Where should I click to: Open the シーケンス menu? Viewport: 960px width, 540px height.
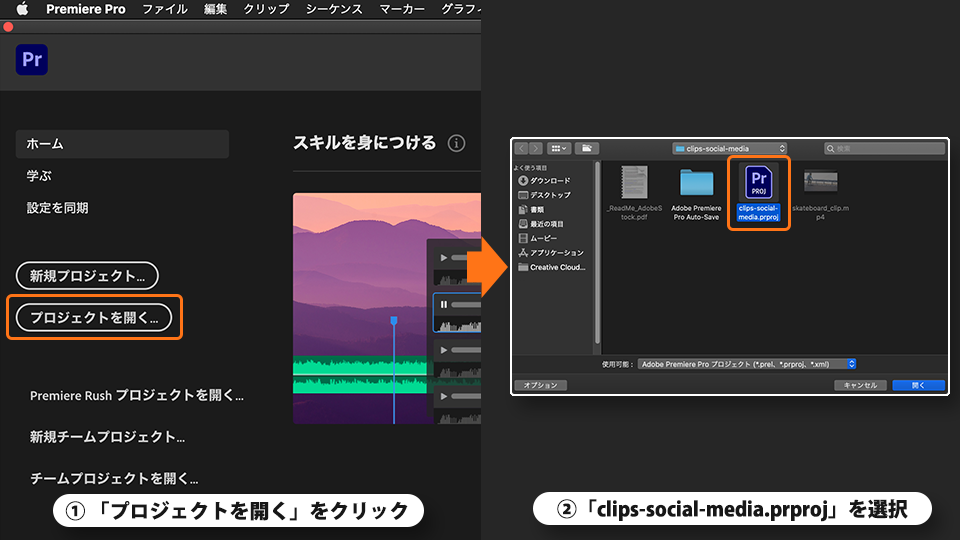(334, 9)
